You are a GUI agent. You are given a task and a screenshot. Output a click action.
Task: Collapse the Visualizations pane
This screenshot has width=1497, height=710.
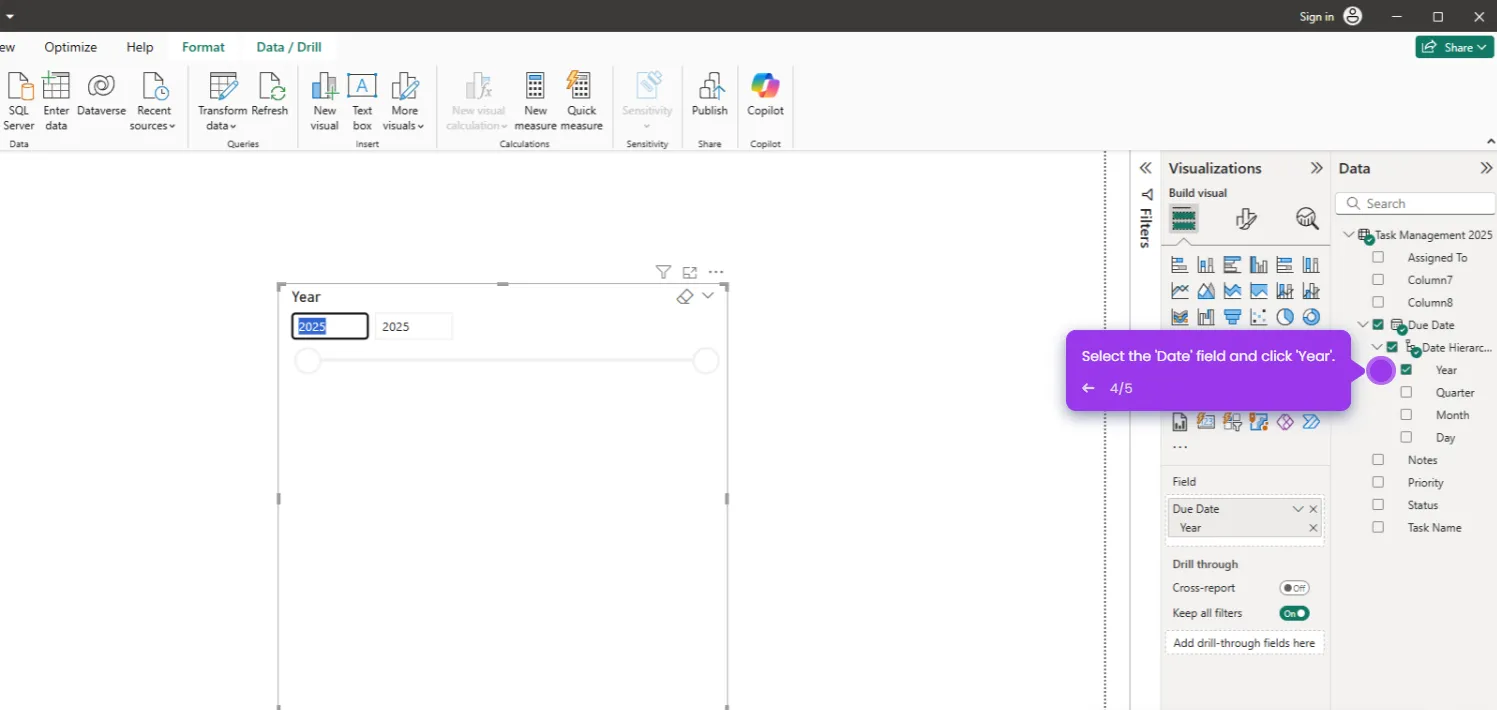pos(1317,168)
